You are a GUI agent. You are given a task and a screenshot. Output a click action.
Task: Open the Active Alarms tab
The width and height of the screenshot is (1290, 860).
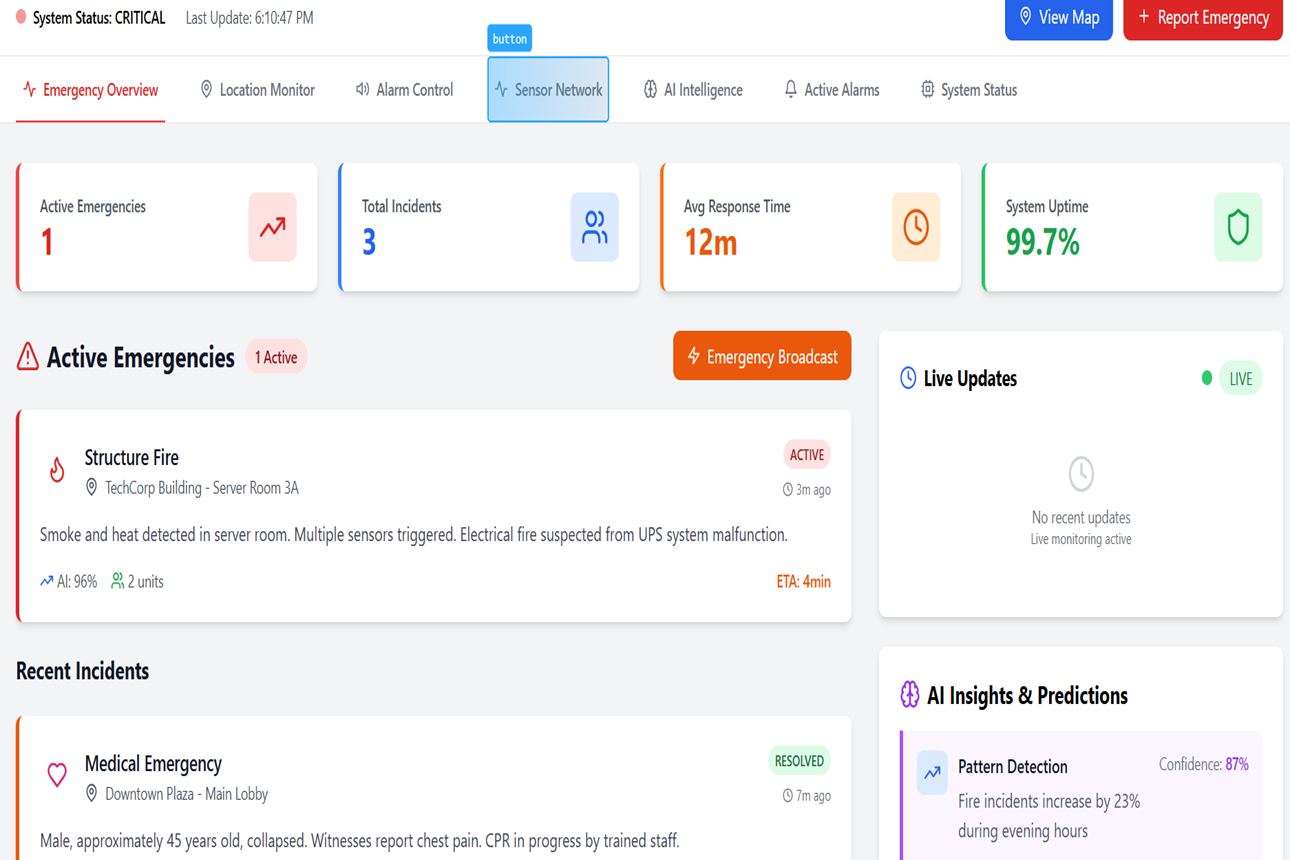pyautogui.click(x=832, y=90)
